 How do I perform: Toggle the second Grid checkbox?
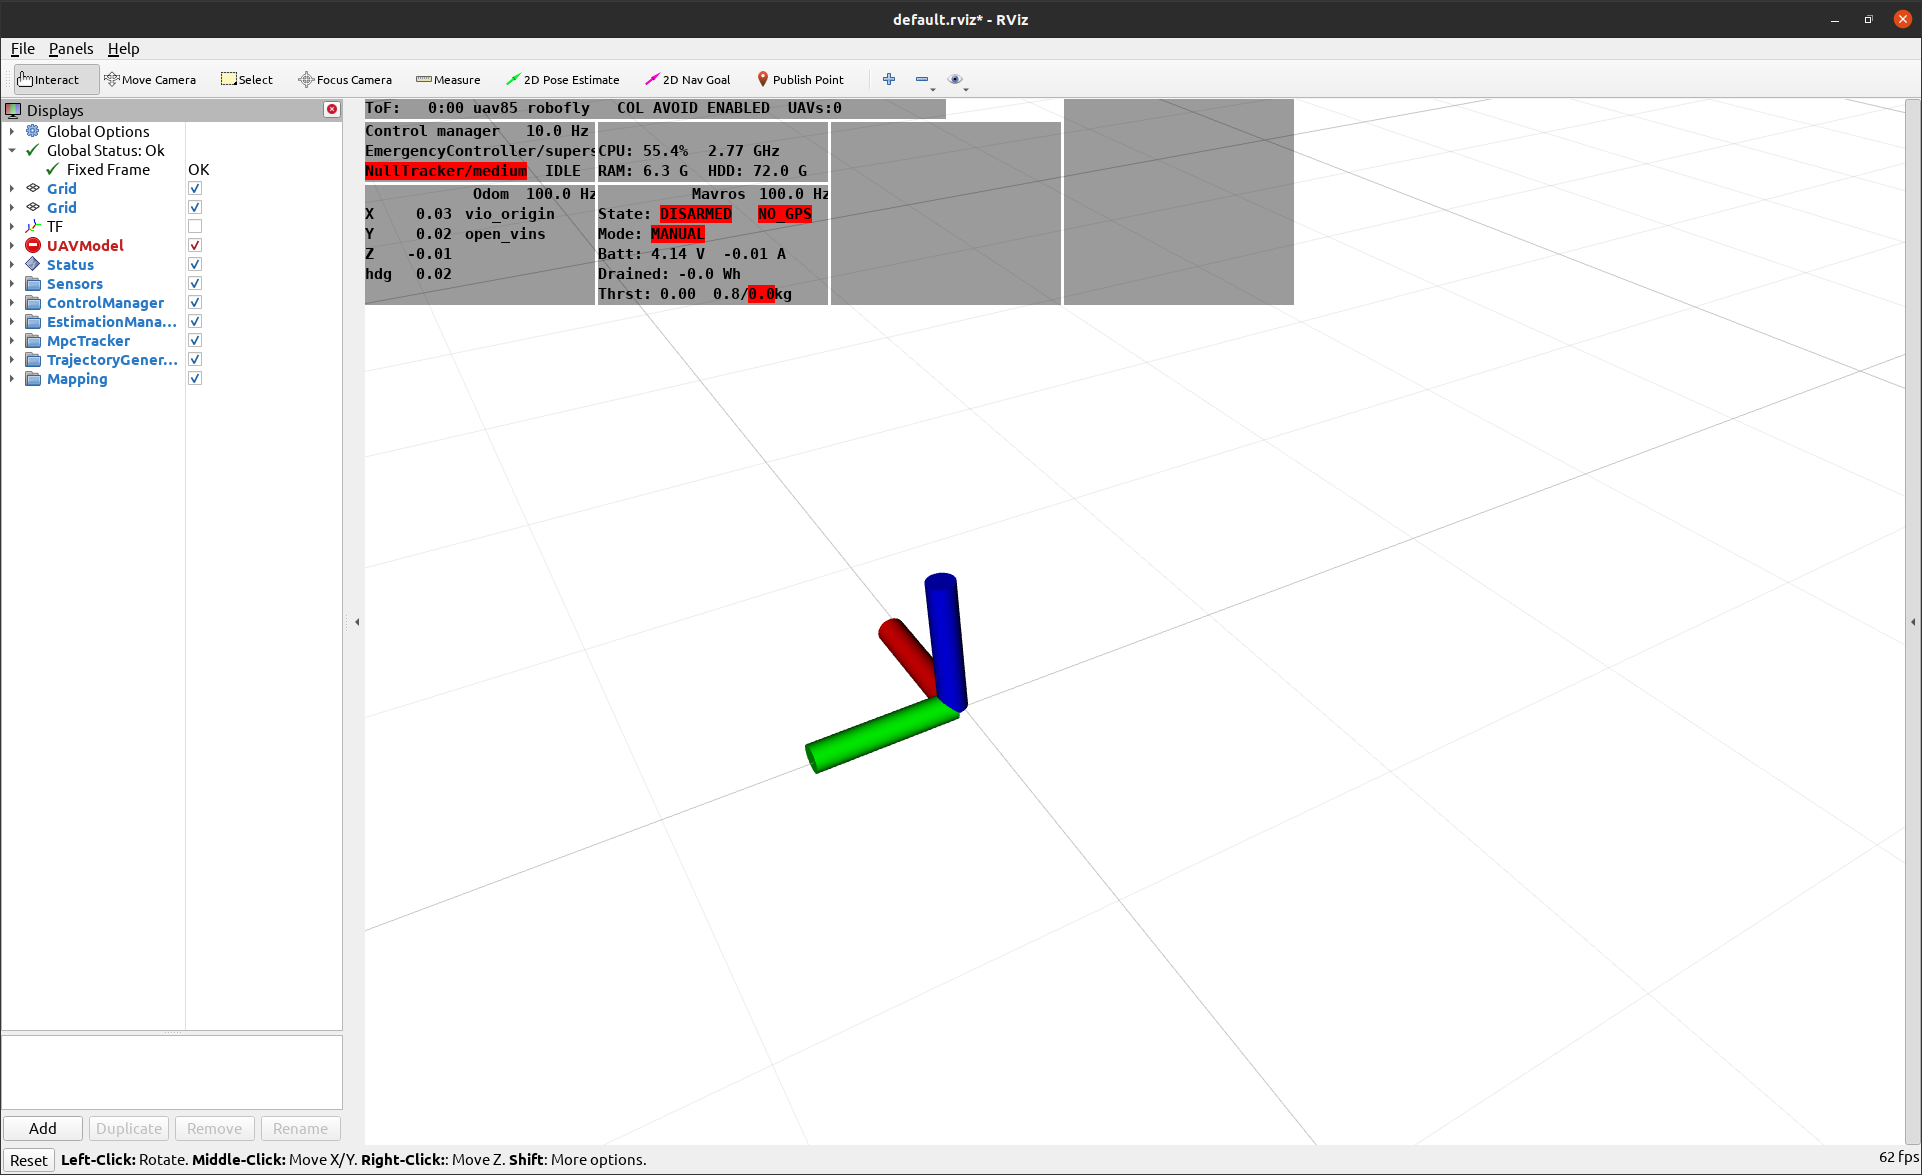pyautogui.click(x=195, y=207)
